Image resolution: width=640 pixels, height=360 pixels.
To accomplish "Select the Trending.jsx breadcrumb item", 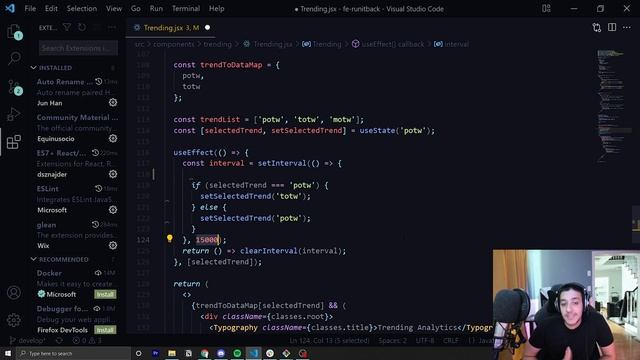I will 268,44.
